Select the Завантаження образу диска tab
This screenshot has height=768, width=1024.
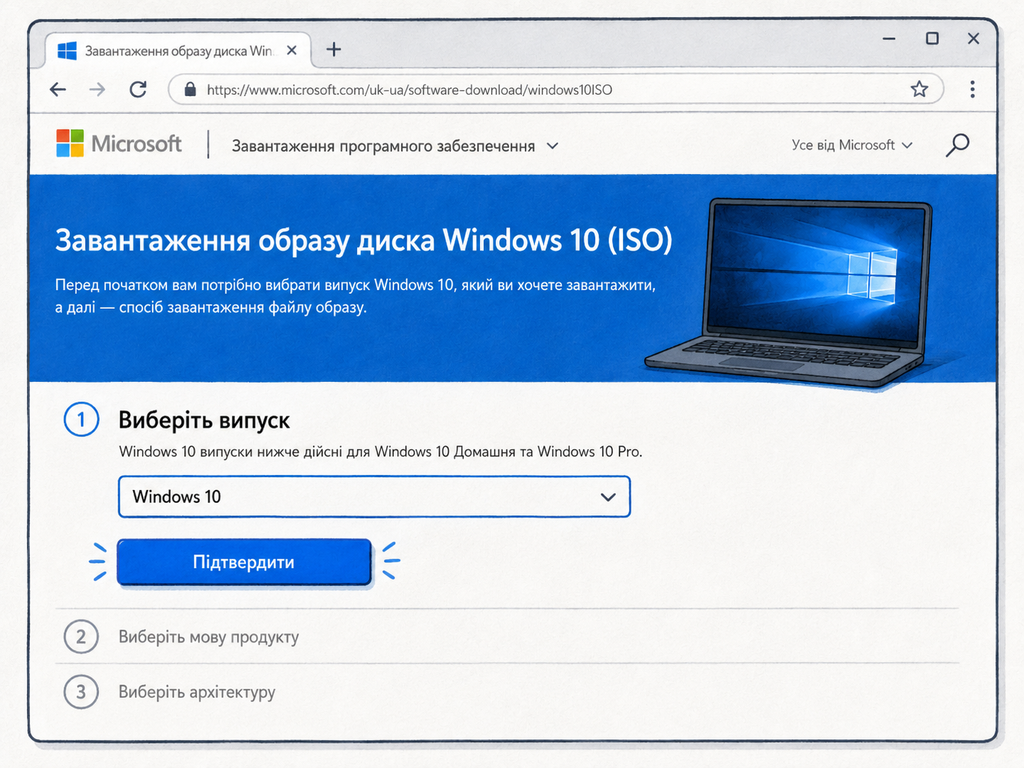click(x=178, y=50)
